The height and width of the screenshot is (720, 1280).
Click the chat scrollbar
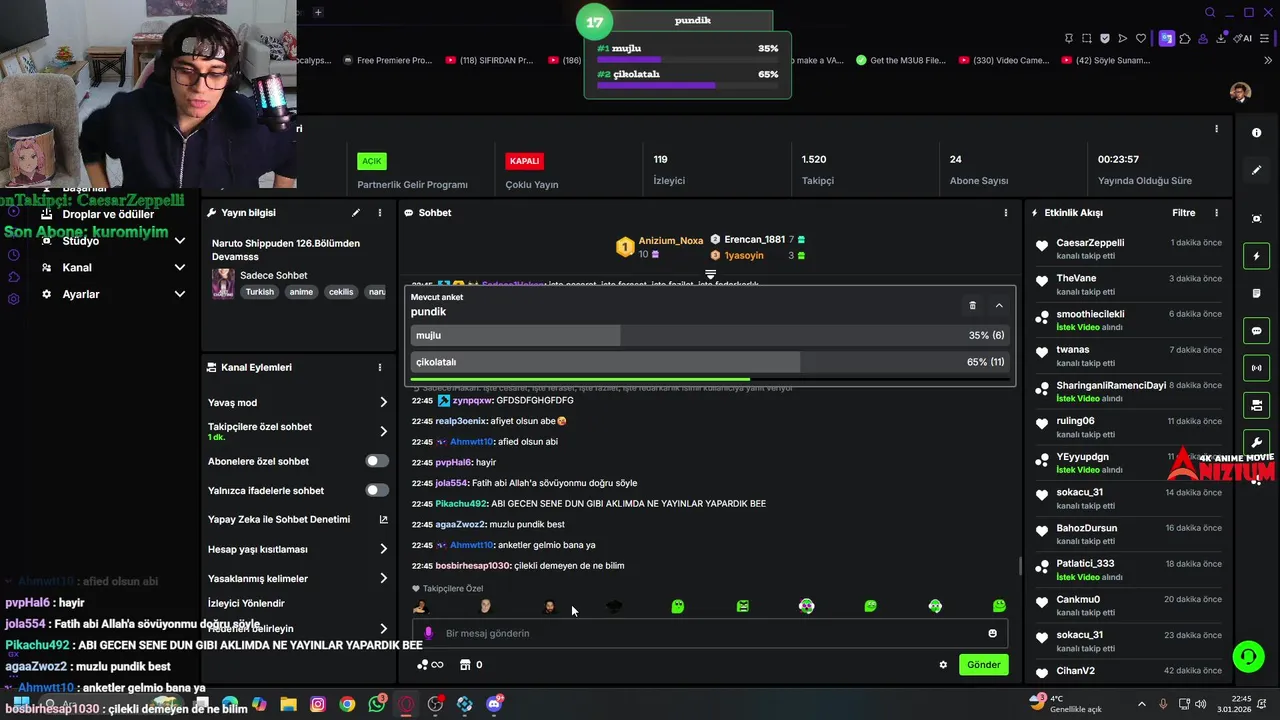[1019, 566]
